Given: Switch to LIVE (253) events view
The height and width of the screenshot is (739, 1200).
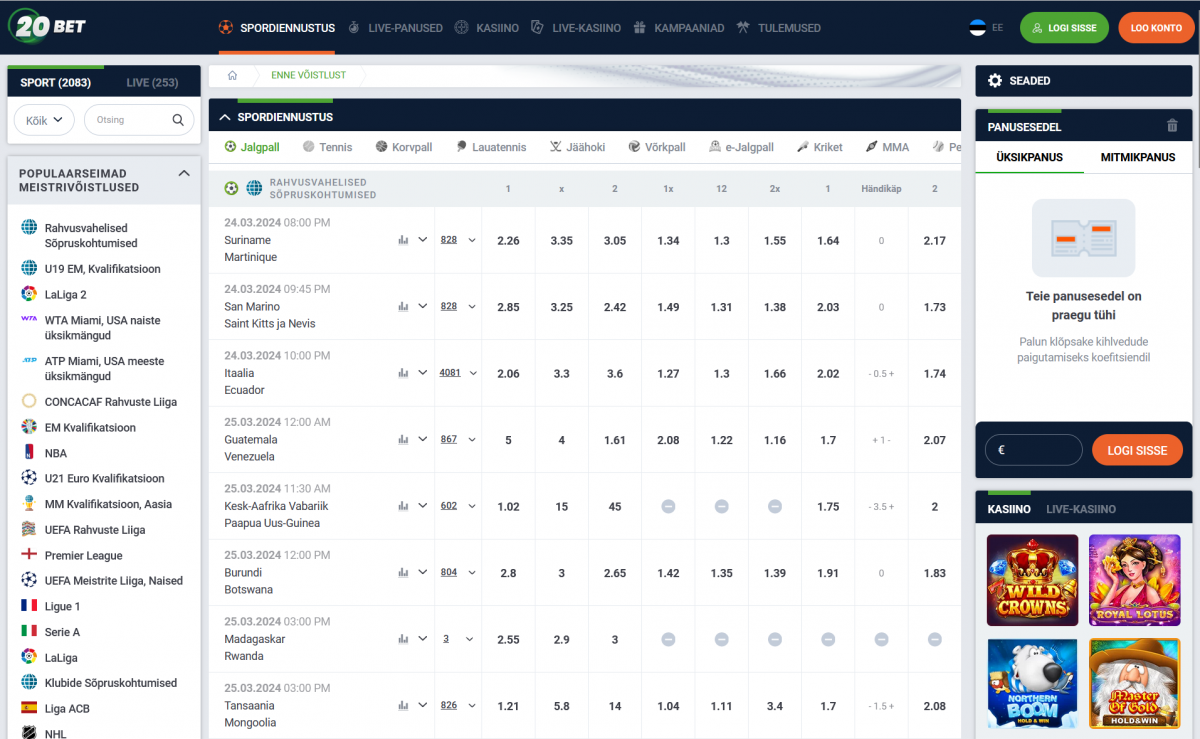Looking at the screenshot, I should (152, 82).
